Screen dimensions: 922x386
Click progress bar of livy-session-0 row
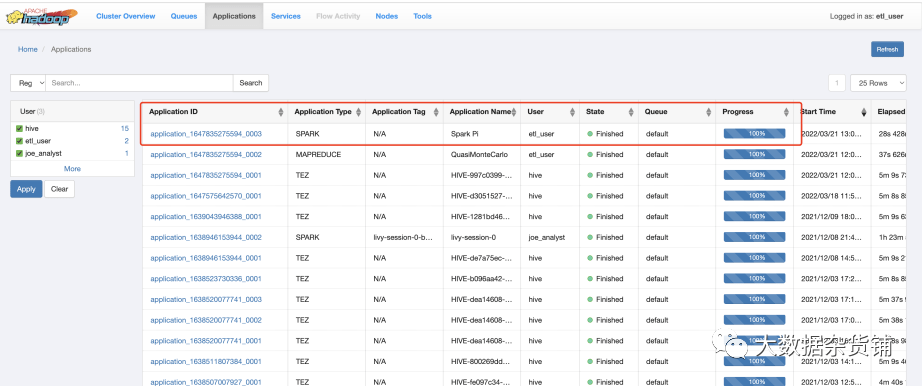pos(754,238)
